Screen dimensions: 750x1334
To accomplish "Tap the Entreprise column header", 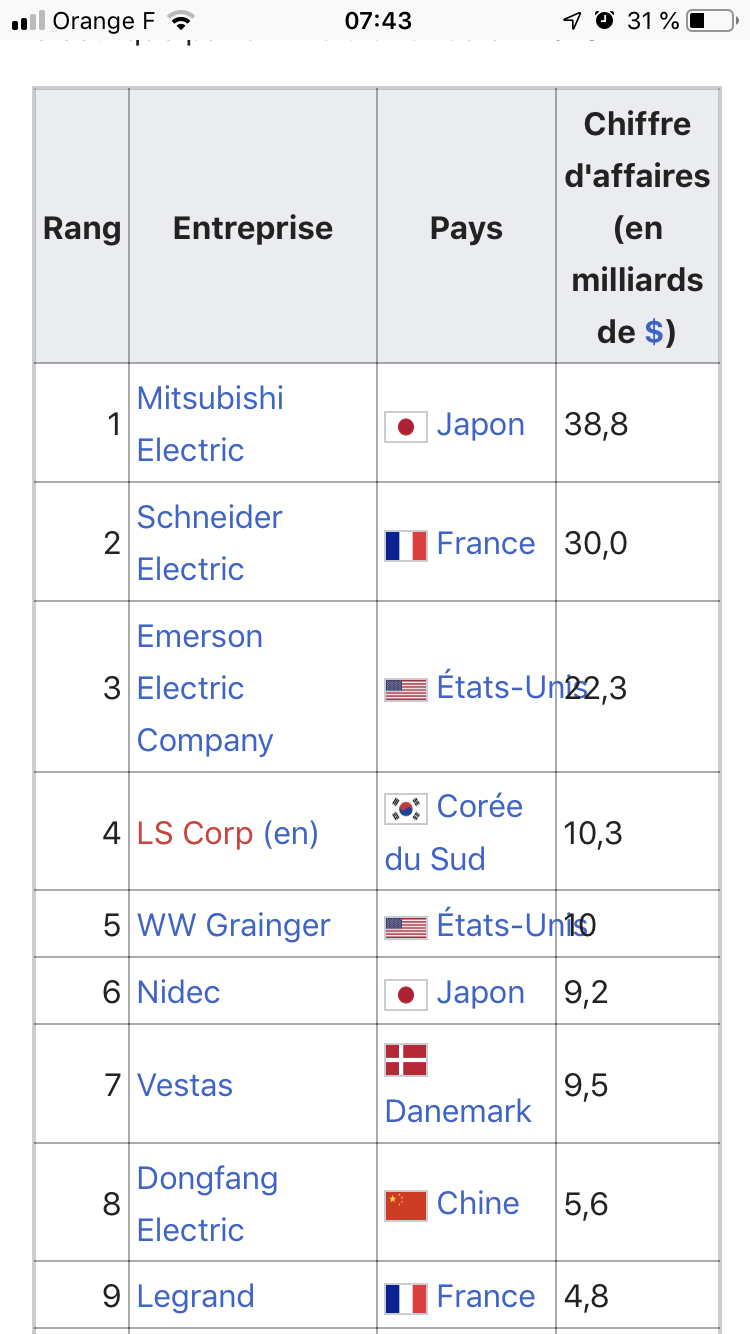I will (253, 228).
